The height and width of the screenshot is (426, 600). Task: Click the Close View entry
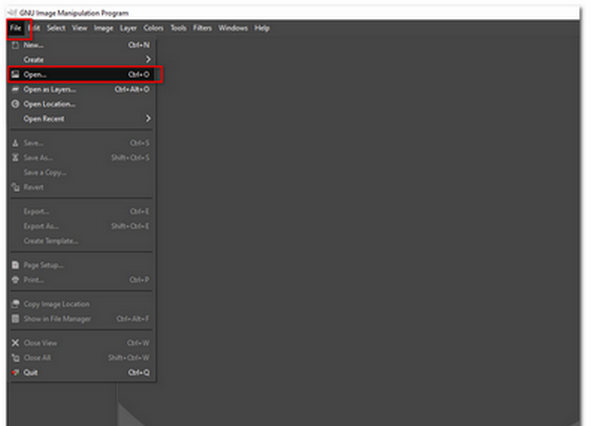(x=81, y=343)
